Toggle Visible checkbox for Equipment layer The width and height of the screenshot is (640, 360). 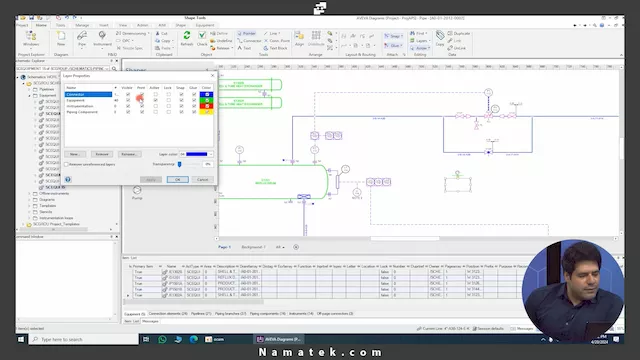click(128, 100)
